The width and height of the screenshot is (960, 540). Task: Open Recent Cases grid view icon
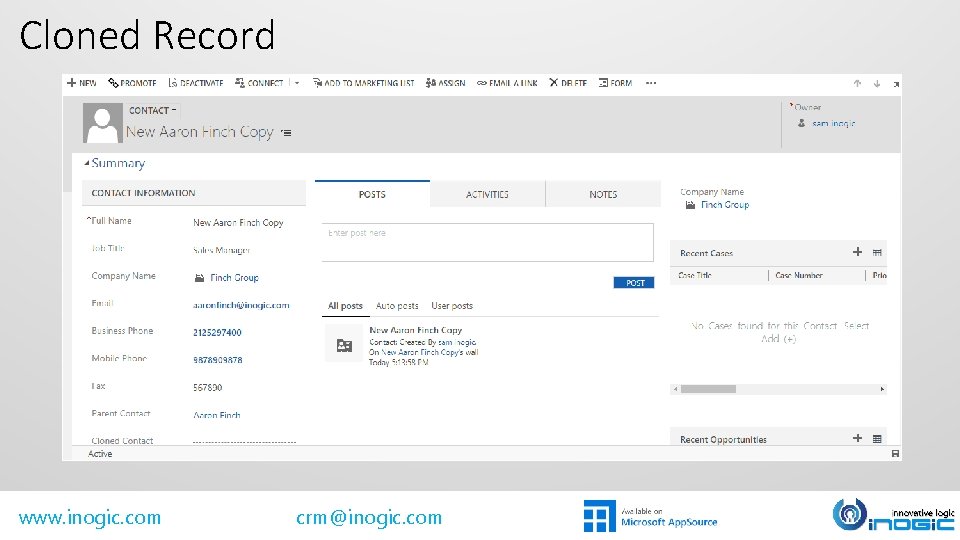[877, 252]
